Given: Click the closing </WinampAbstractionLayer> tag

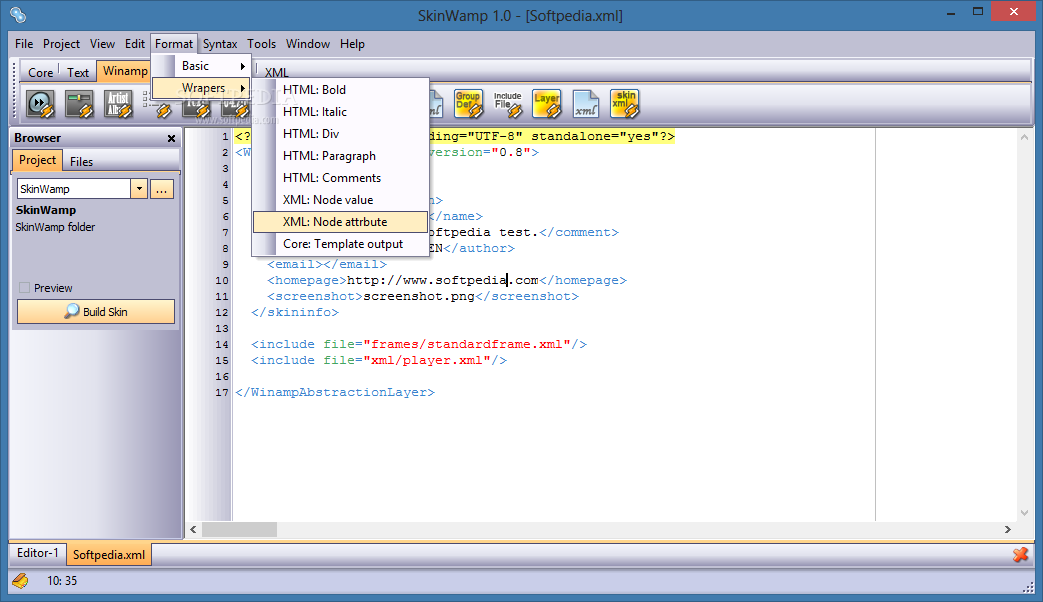Looking at the screenshot, I should point(335,392).
